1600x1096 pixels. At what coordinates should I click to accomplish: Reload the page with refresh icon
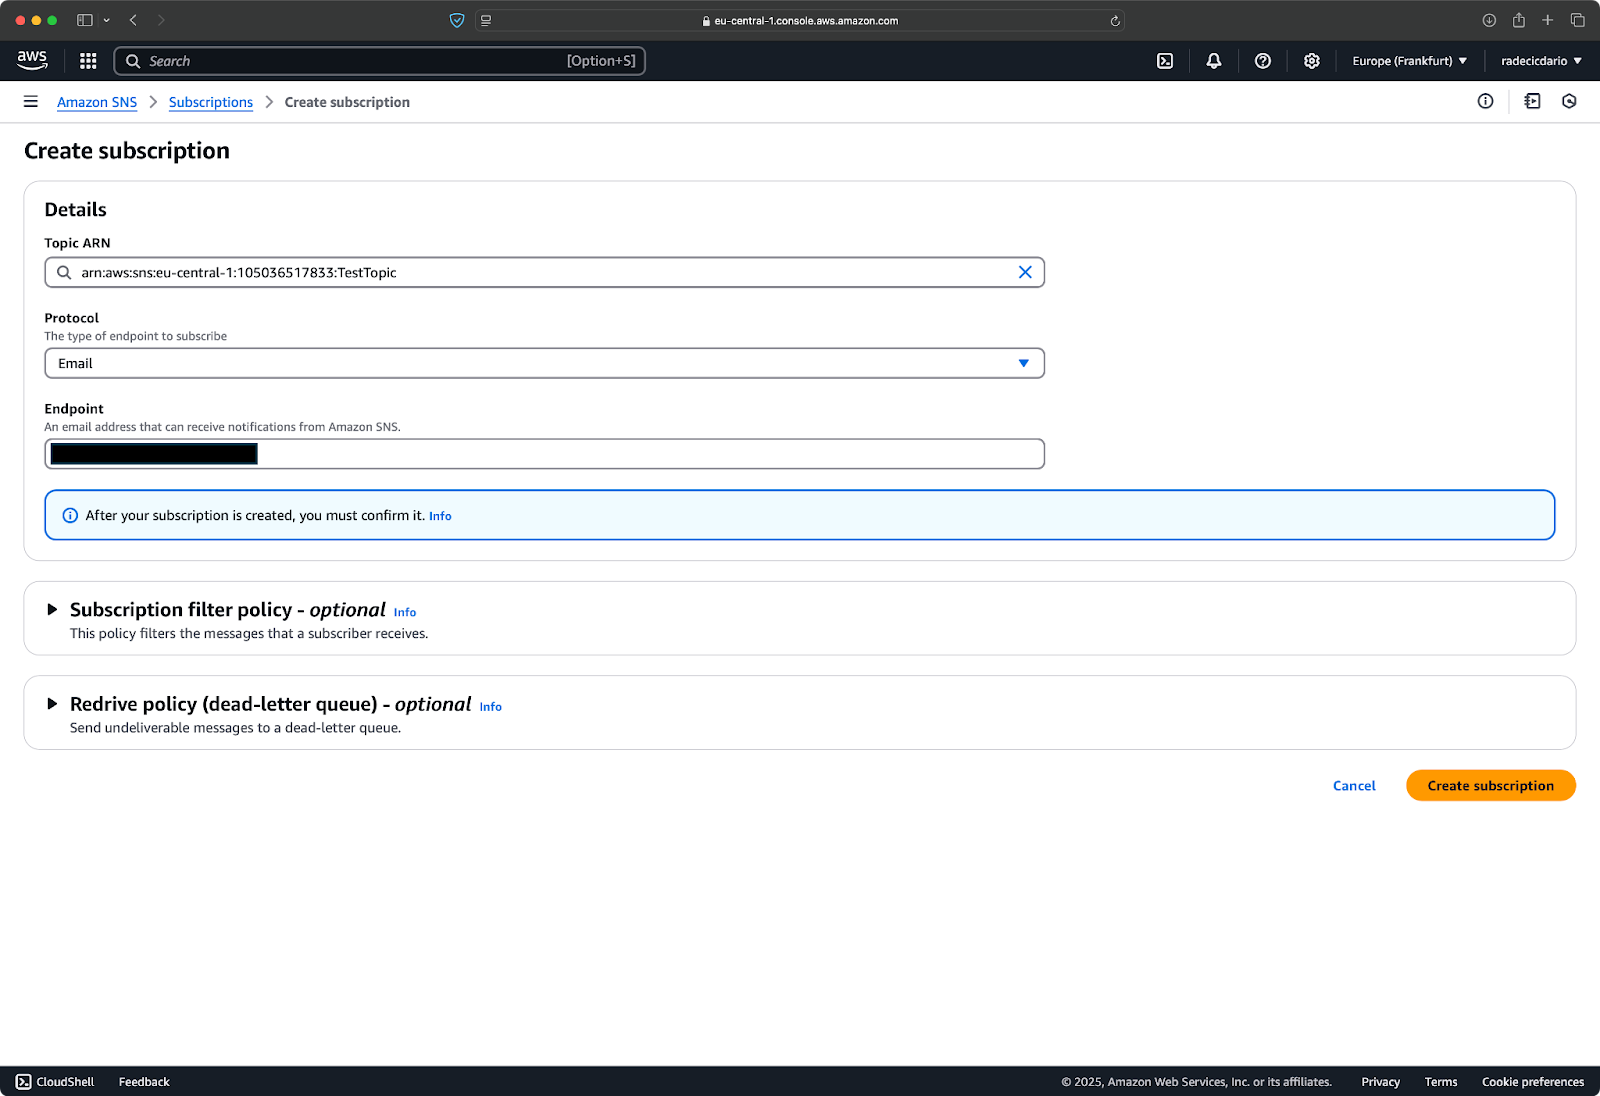tap(1115, 20)
